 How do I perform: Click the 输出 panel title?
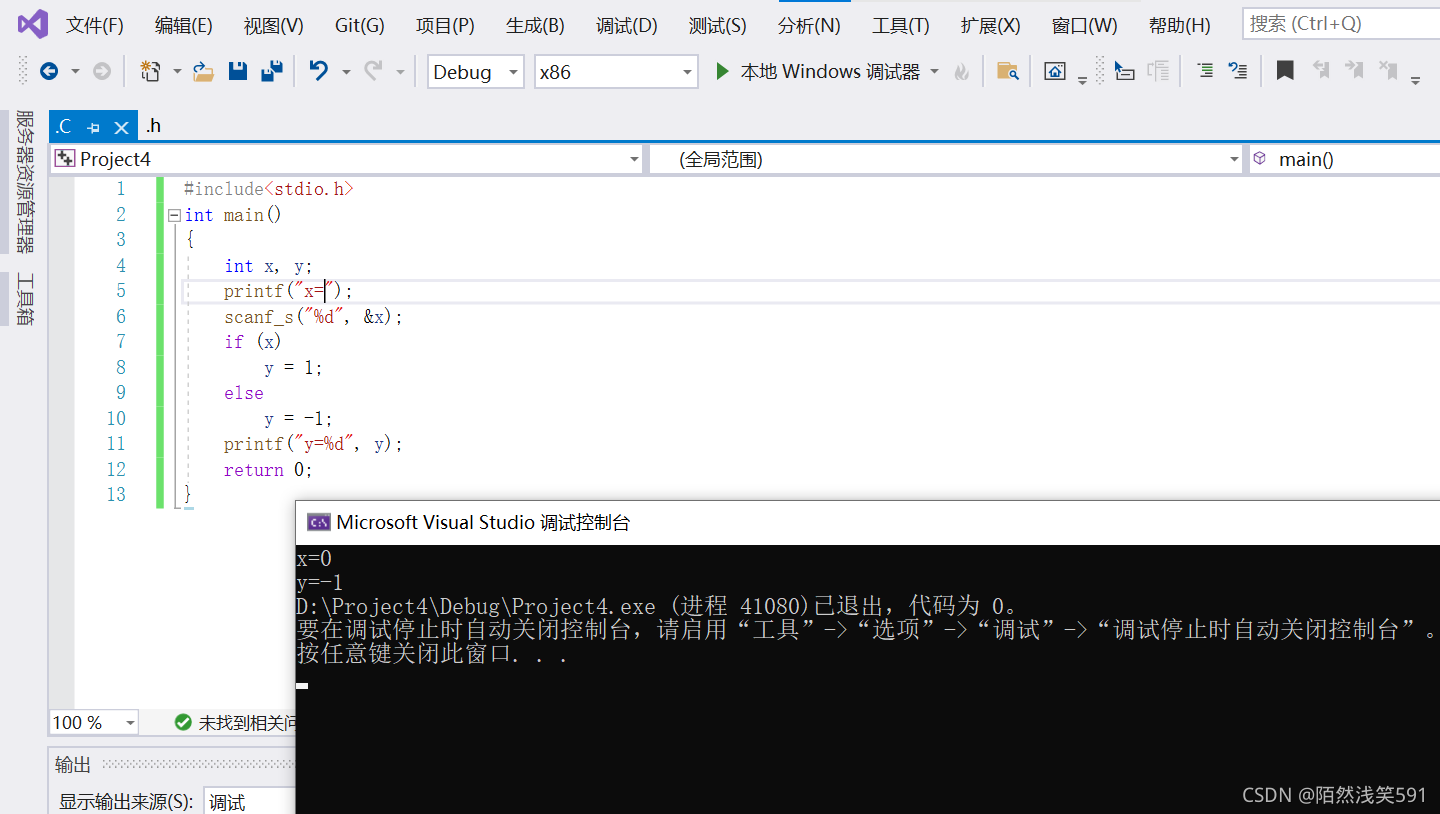73,765
